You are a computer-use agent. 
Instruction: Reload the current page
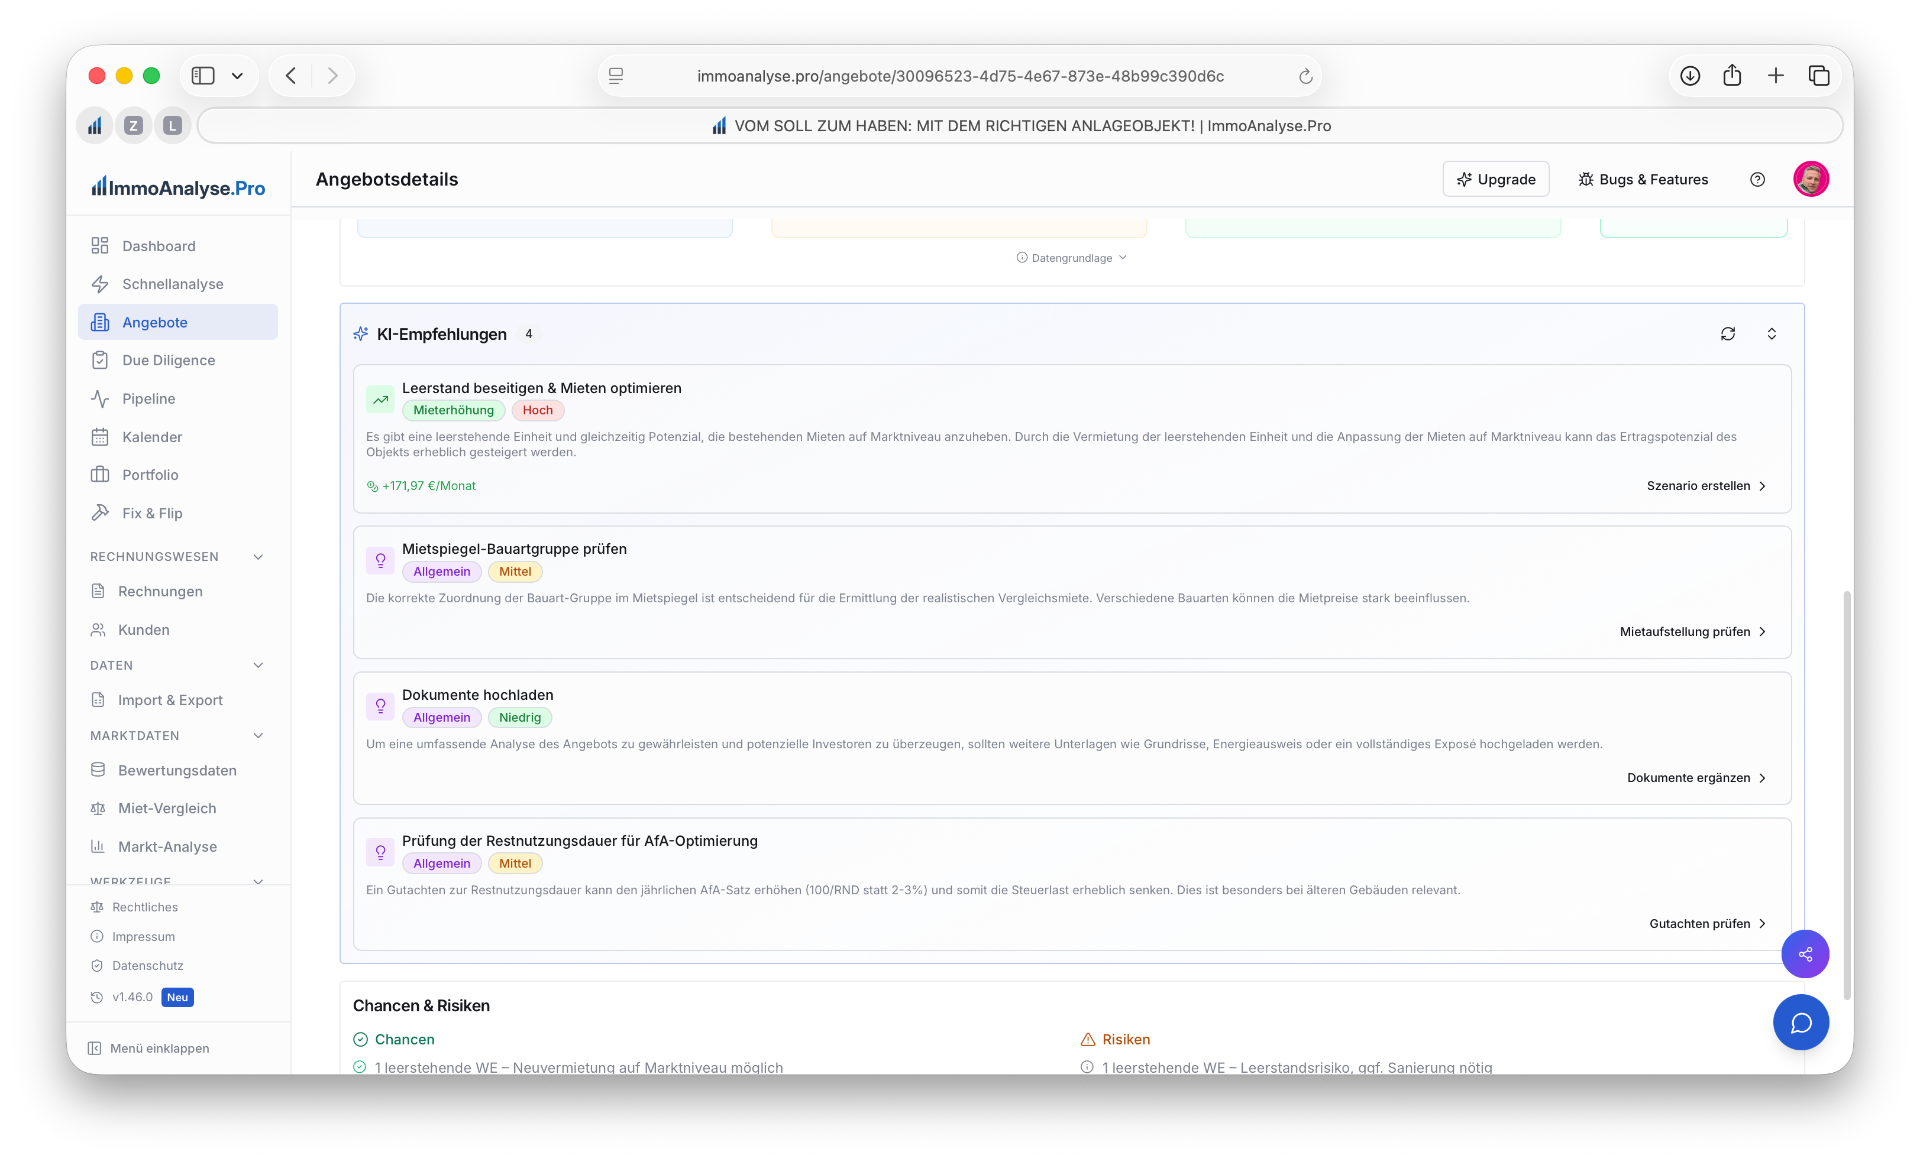(1305, 76)
